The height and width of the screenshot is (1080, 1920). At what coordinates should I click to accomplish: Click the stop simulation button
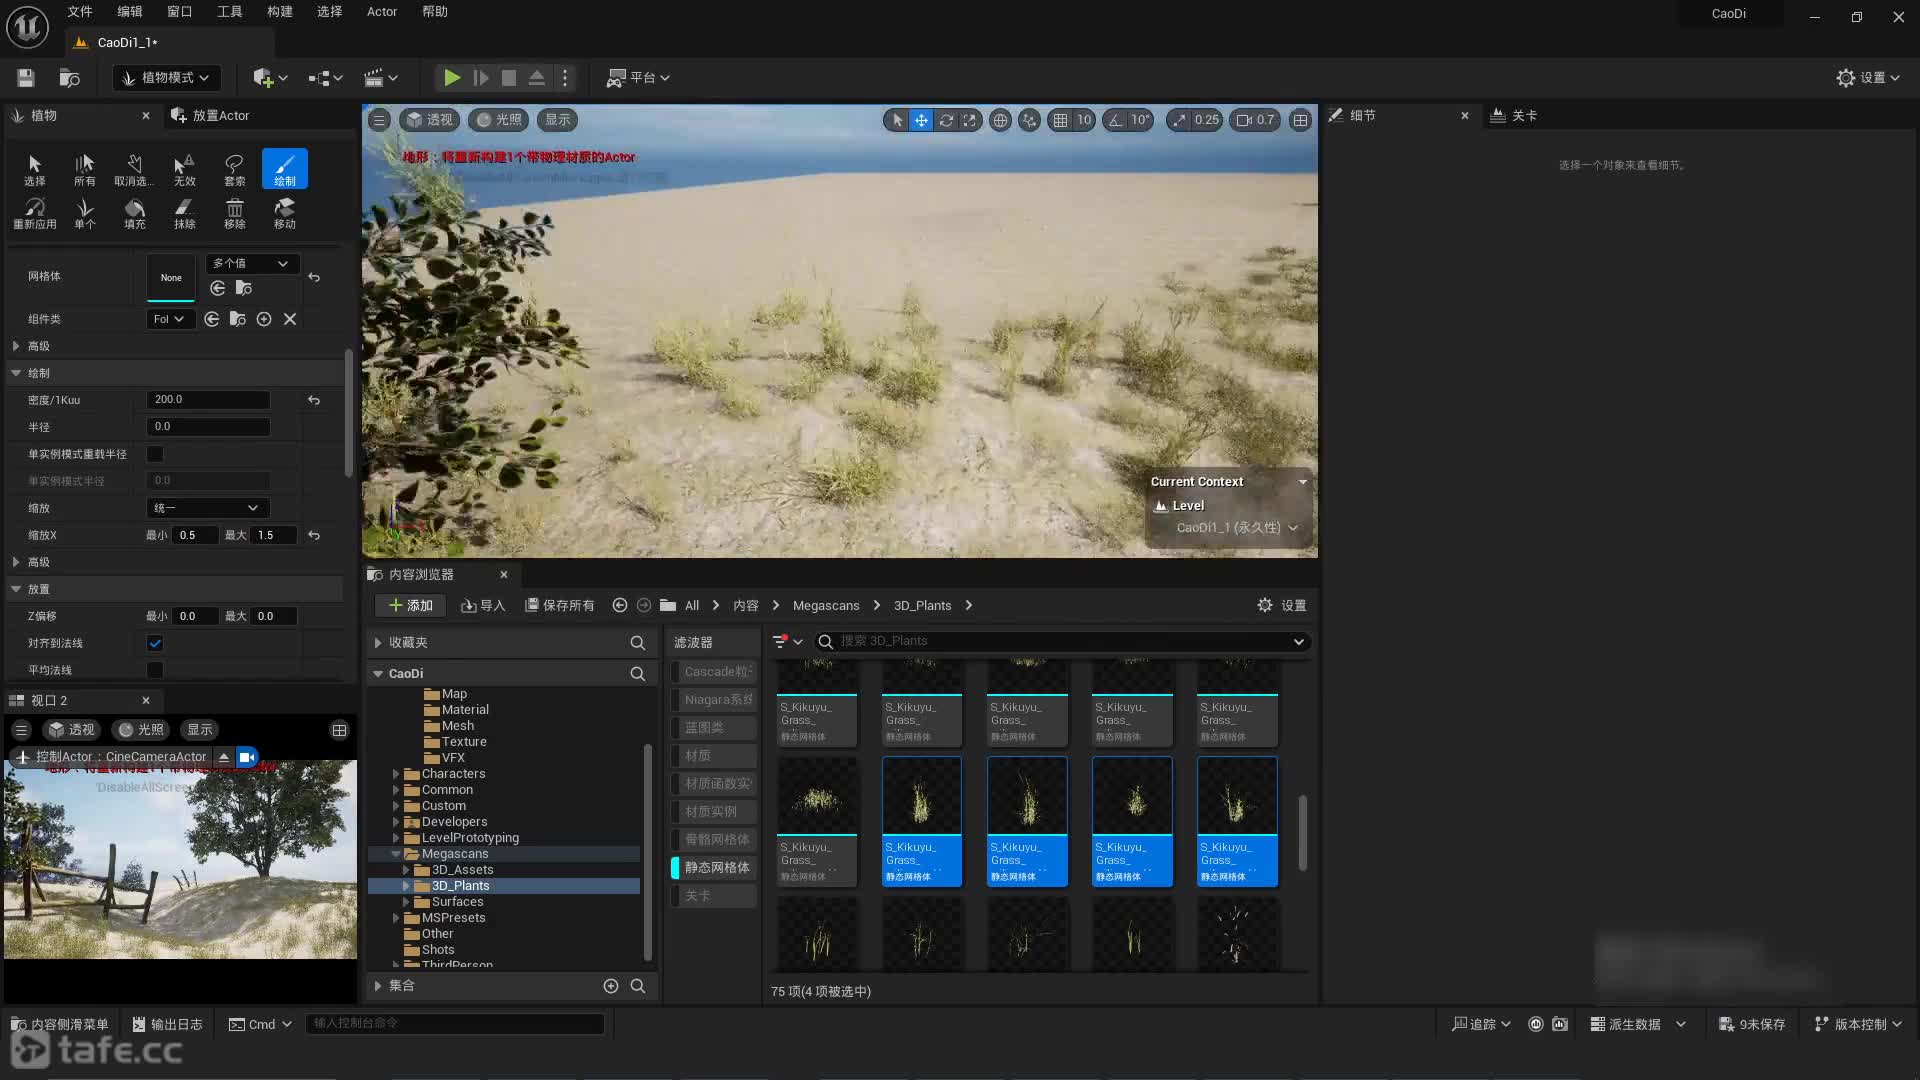pyautogui.click(x=509, y=78)
